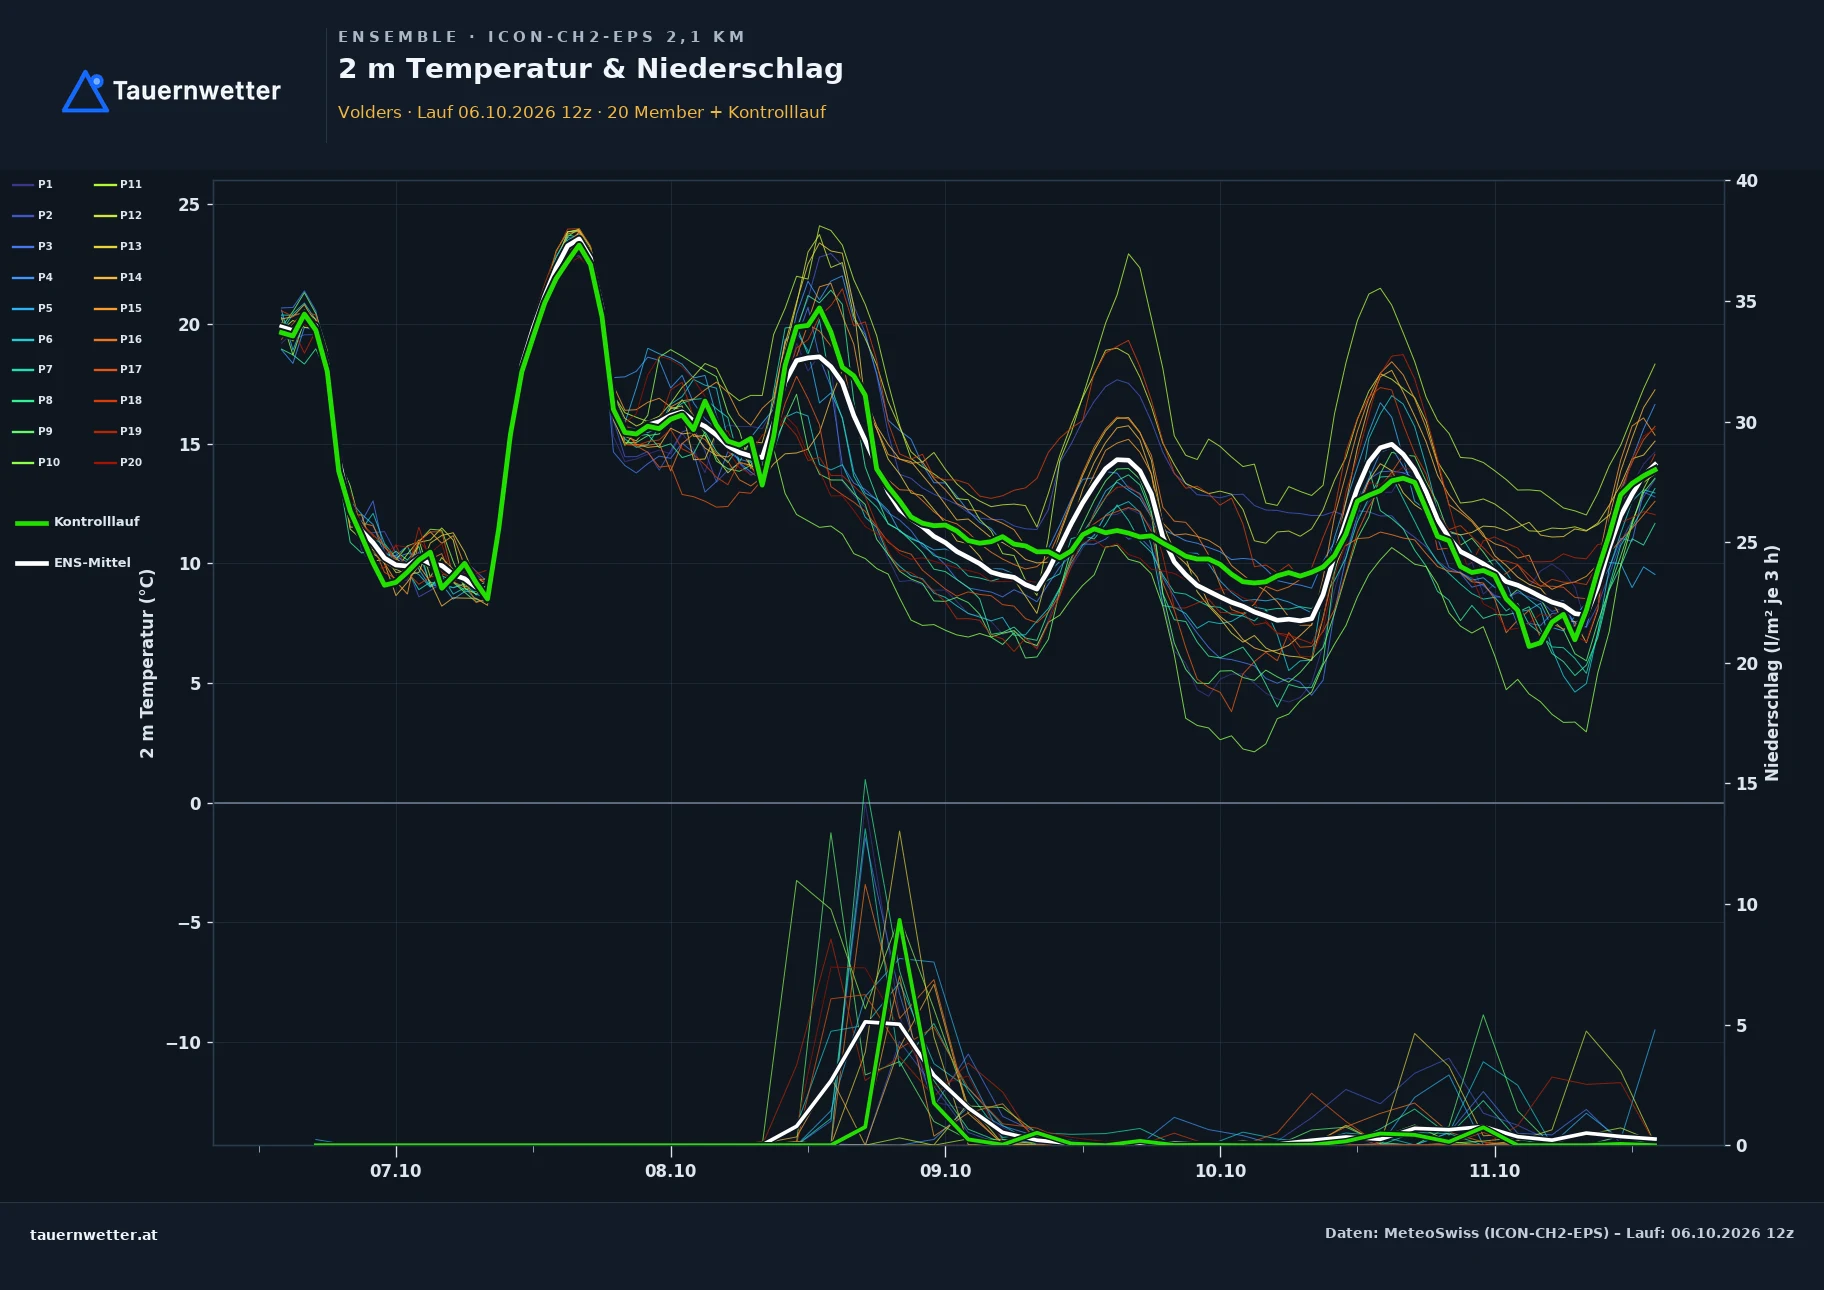Click the ensemble ICON-CH2-EPS header text

542,37
